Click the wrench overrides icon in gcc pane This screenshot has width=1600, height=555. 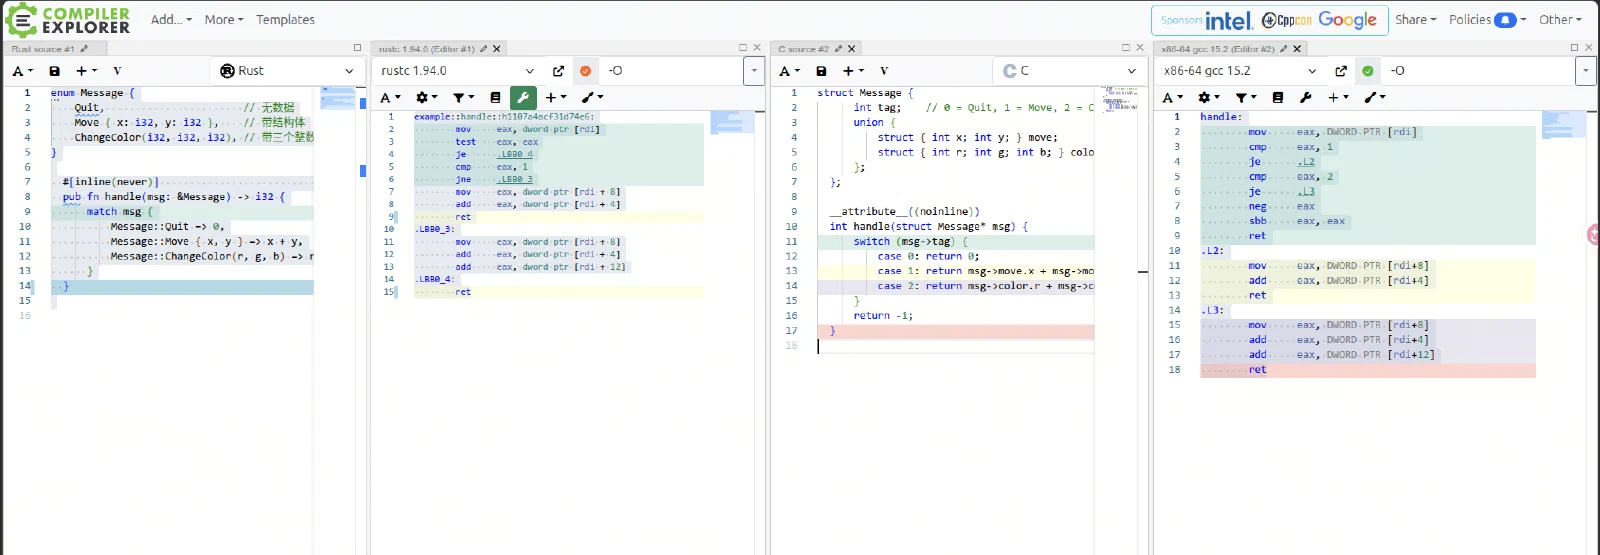coord(1305,97)
